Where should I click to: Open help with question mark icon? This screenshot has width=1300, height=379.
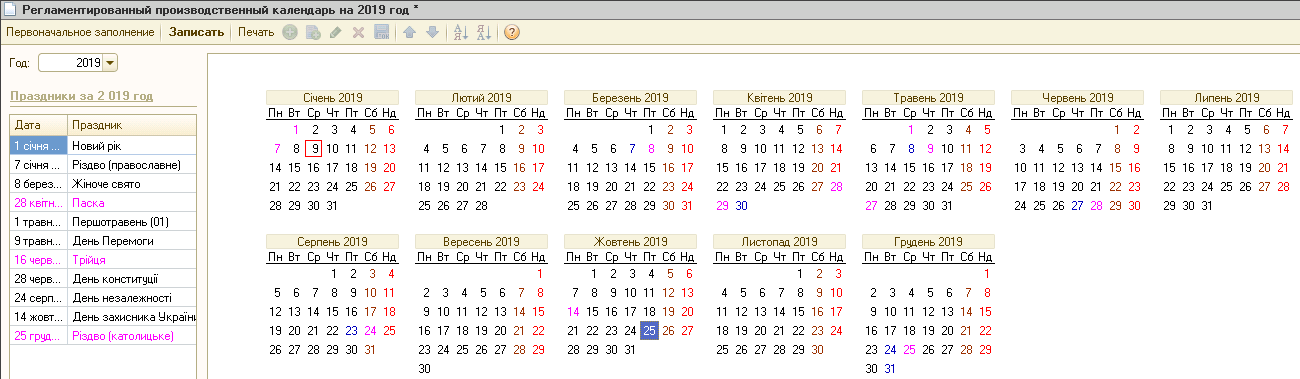tap(512, 32)
